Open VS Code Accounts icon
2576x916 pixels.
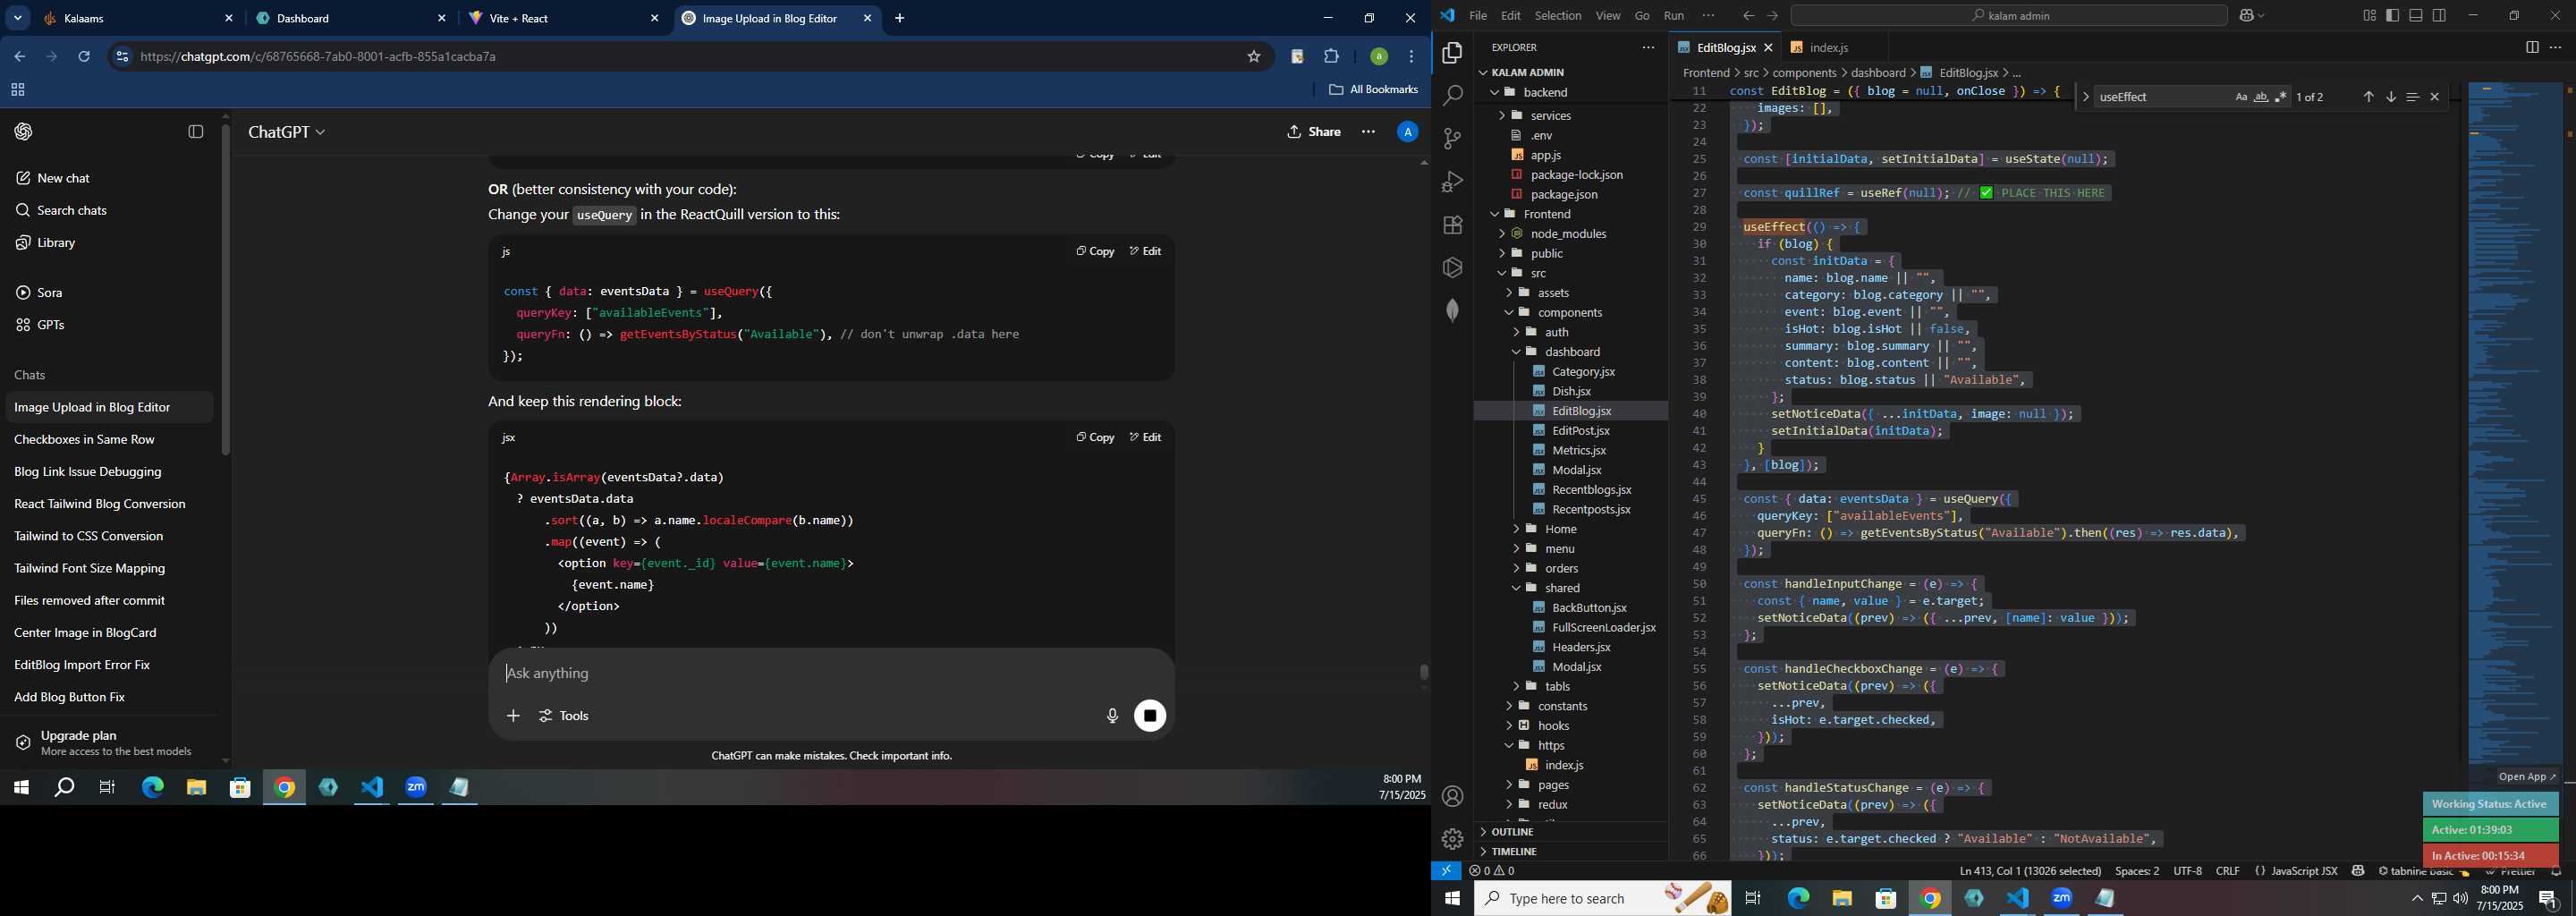(1452, 797)
